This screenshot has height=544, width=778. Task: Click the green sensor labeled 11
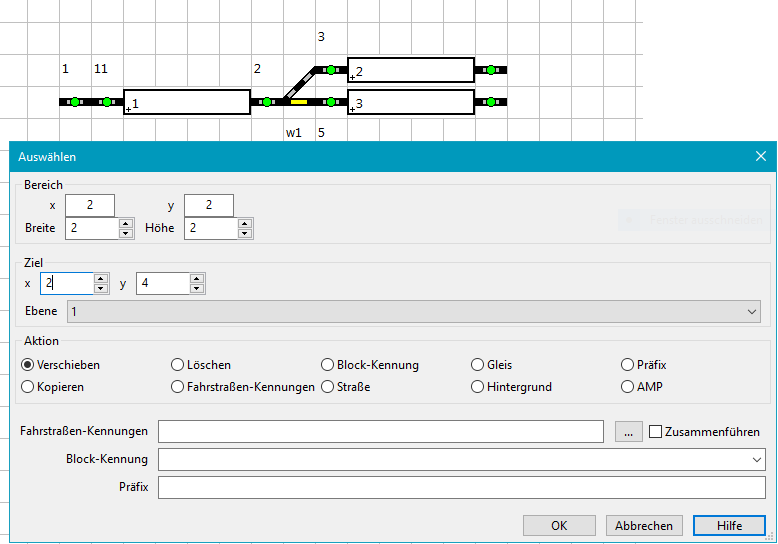click(107, 102)
